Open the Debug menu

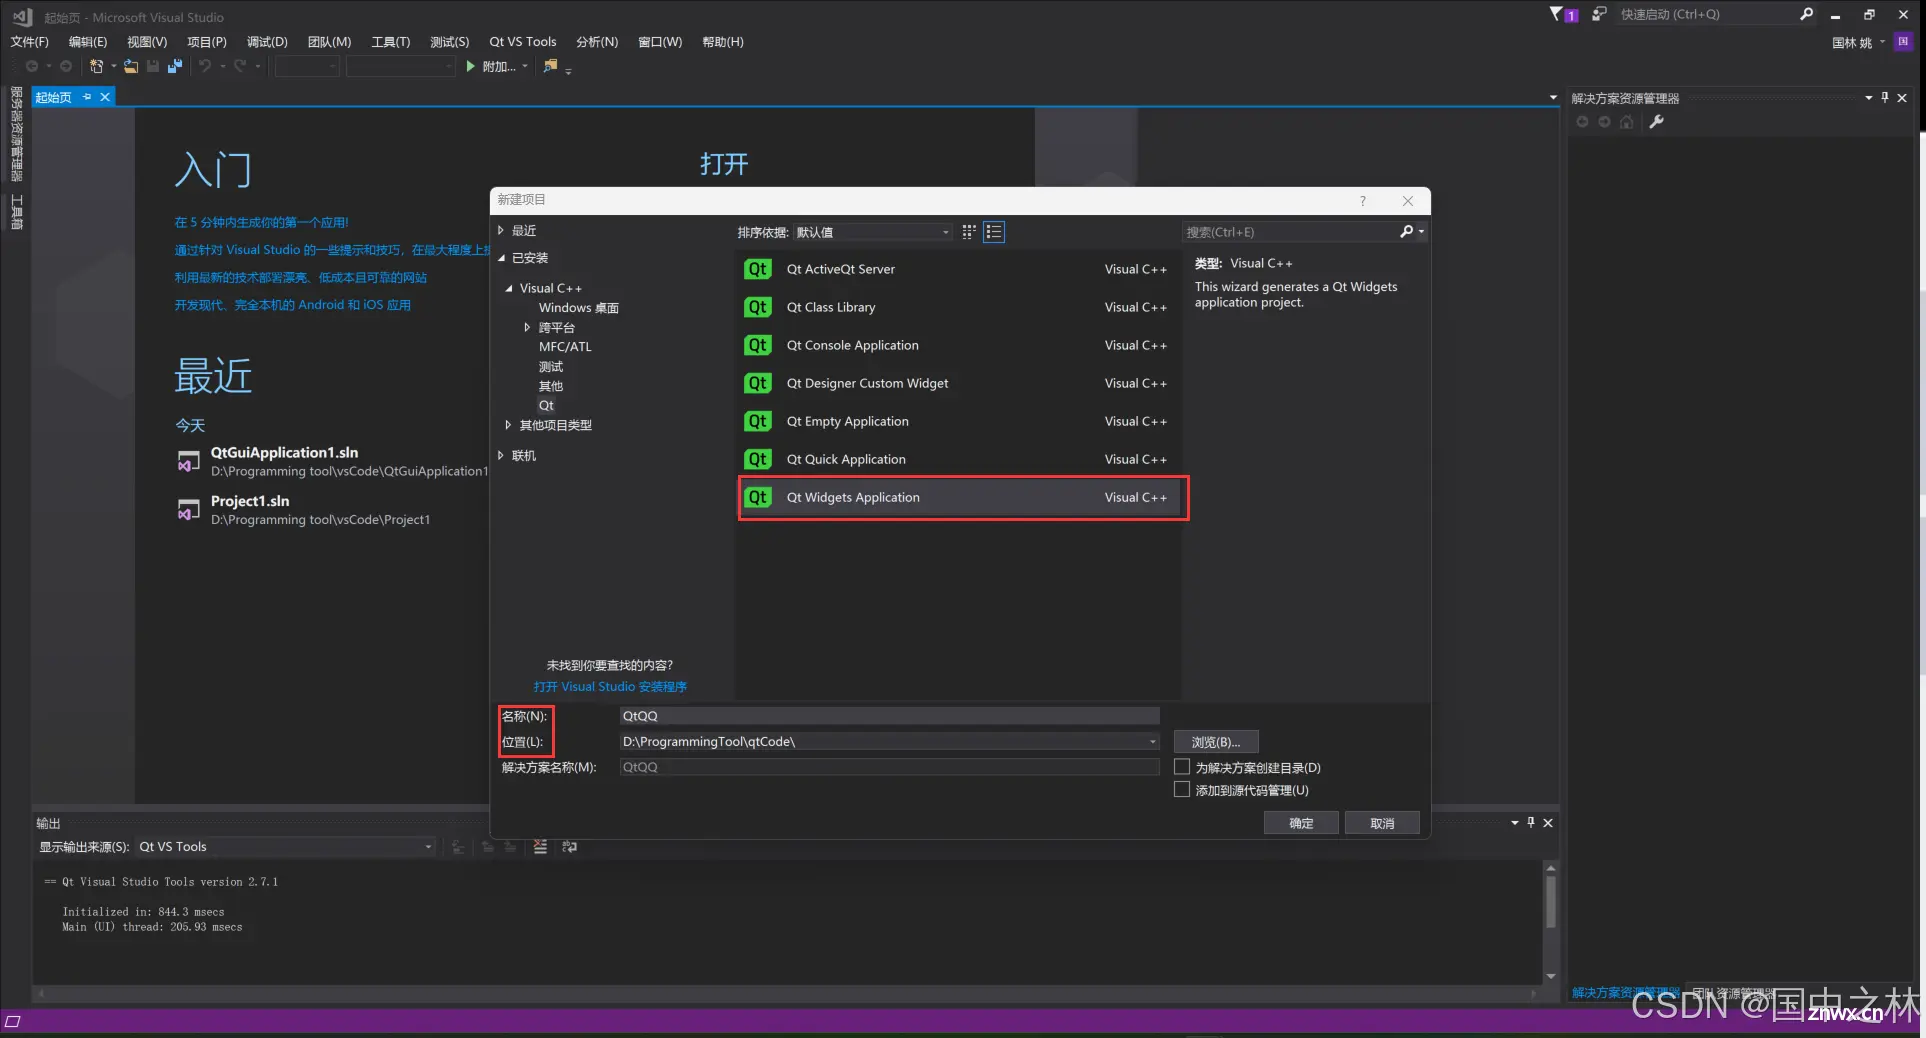click(x=267, y=42)
